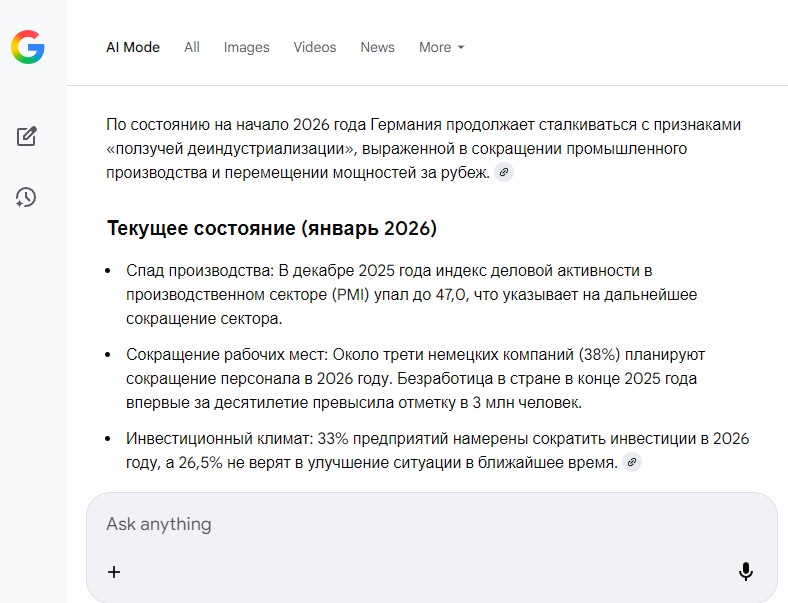Click the text 'упал до 47,0'
The image size is (788, 603).
[421, 294]
